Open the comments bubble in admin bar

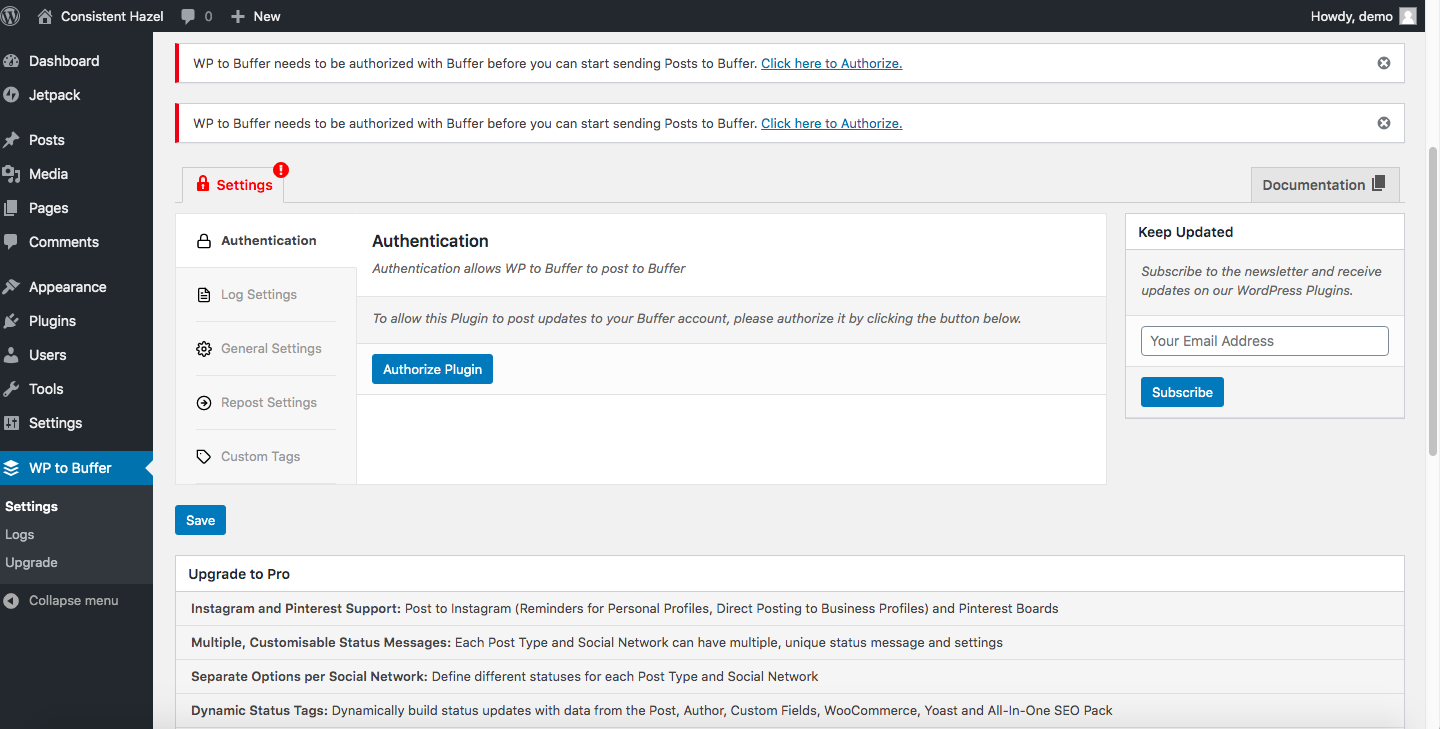point(189,17)
